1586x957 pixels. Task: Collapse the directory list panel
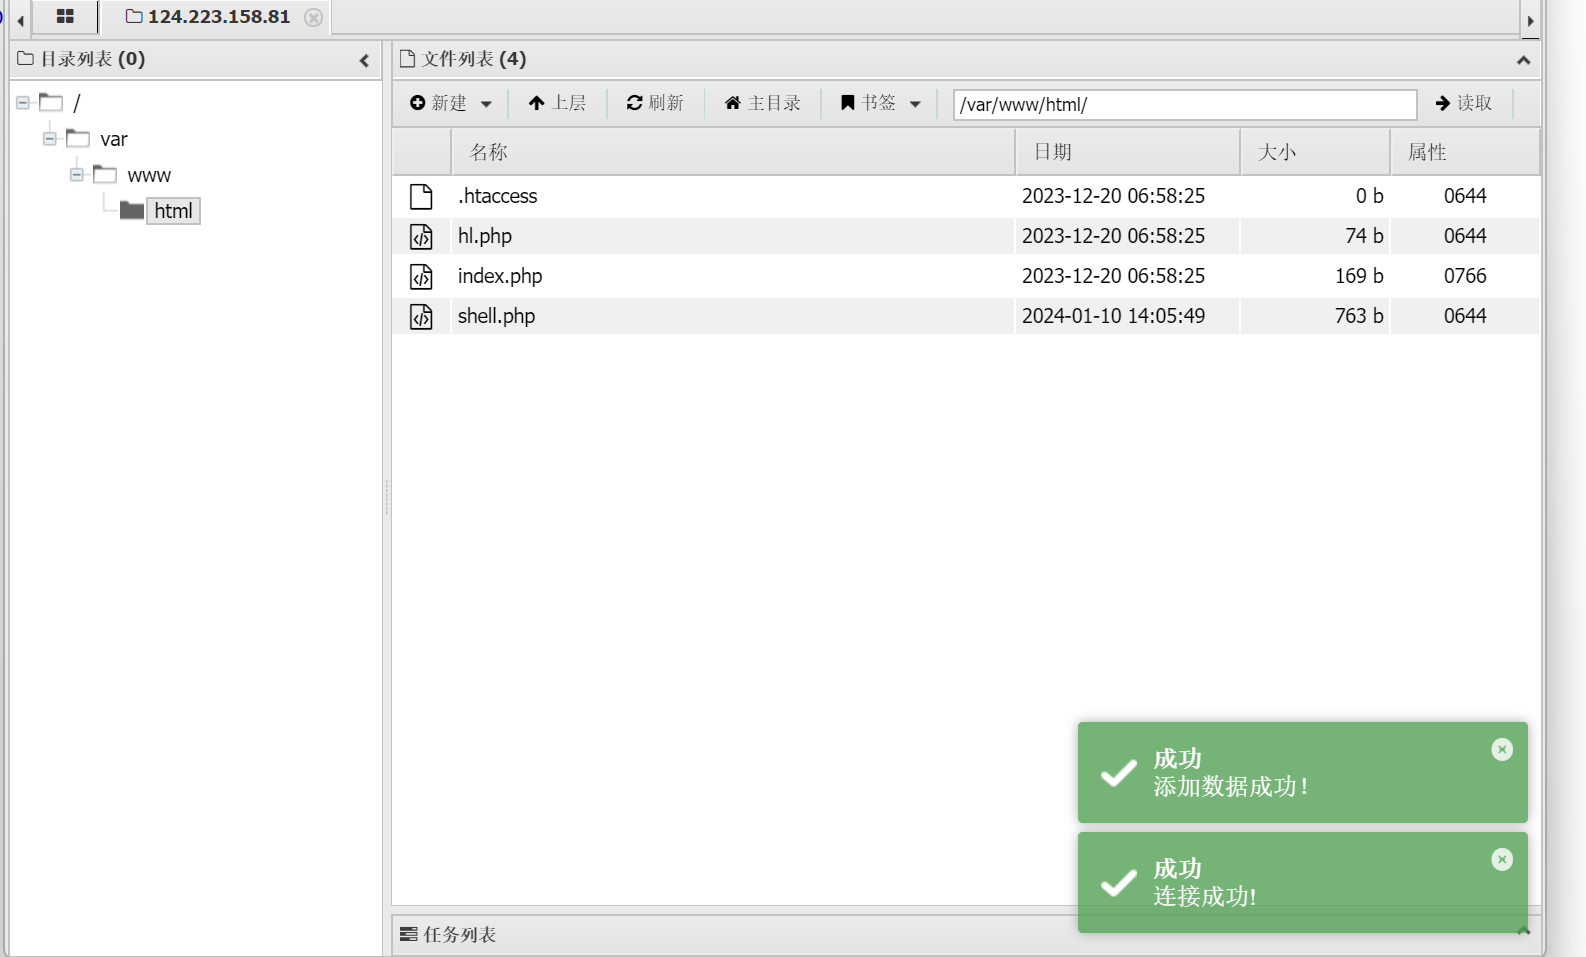(x=364, y=61)
